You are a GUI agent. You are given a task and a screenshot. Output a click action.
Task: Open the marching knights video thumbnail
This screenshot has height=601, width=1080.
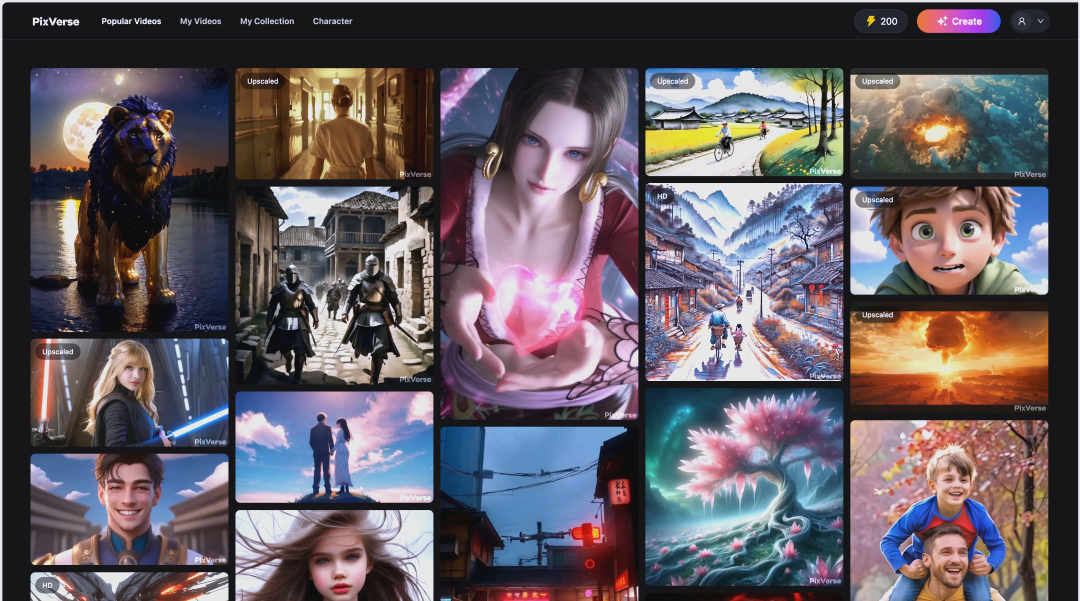click(334, 285)
